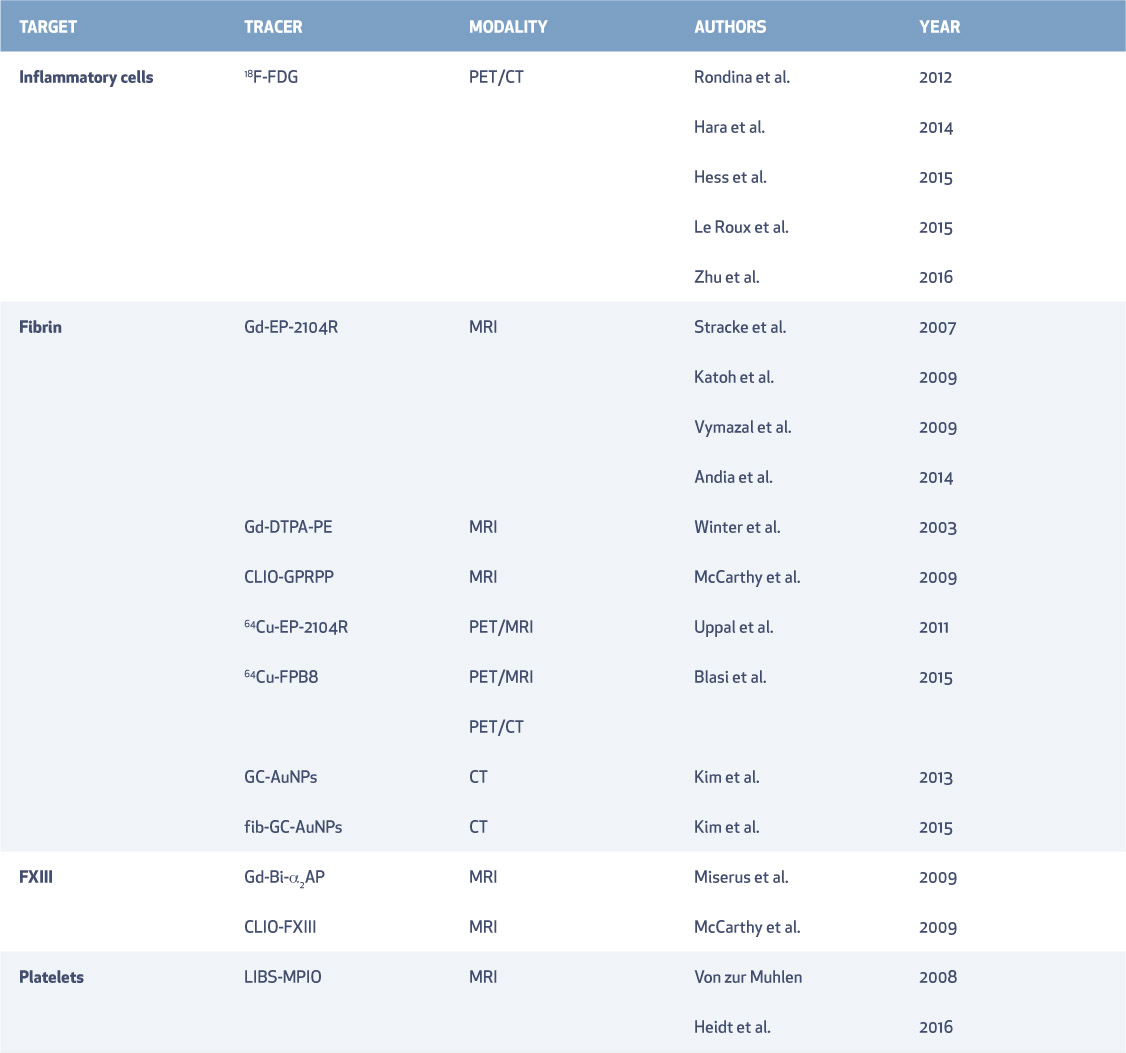Click the LIBS-MPIO tracer cell
1126x1053 pixels.
click(283, 977)
